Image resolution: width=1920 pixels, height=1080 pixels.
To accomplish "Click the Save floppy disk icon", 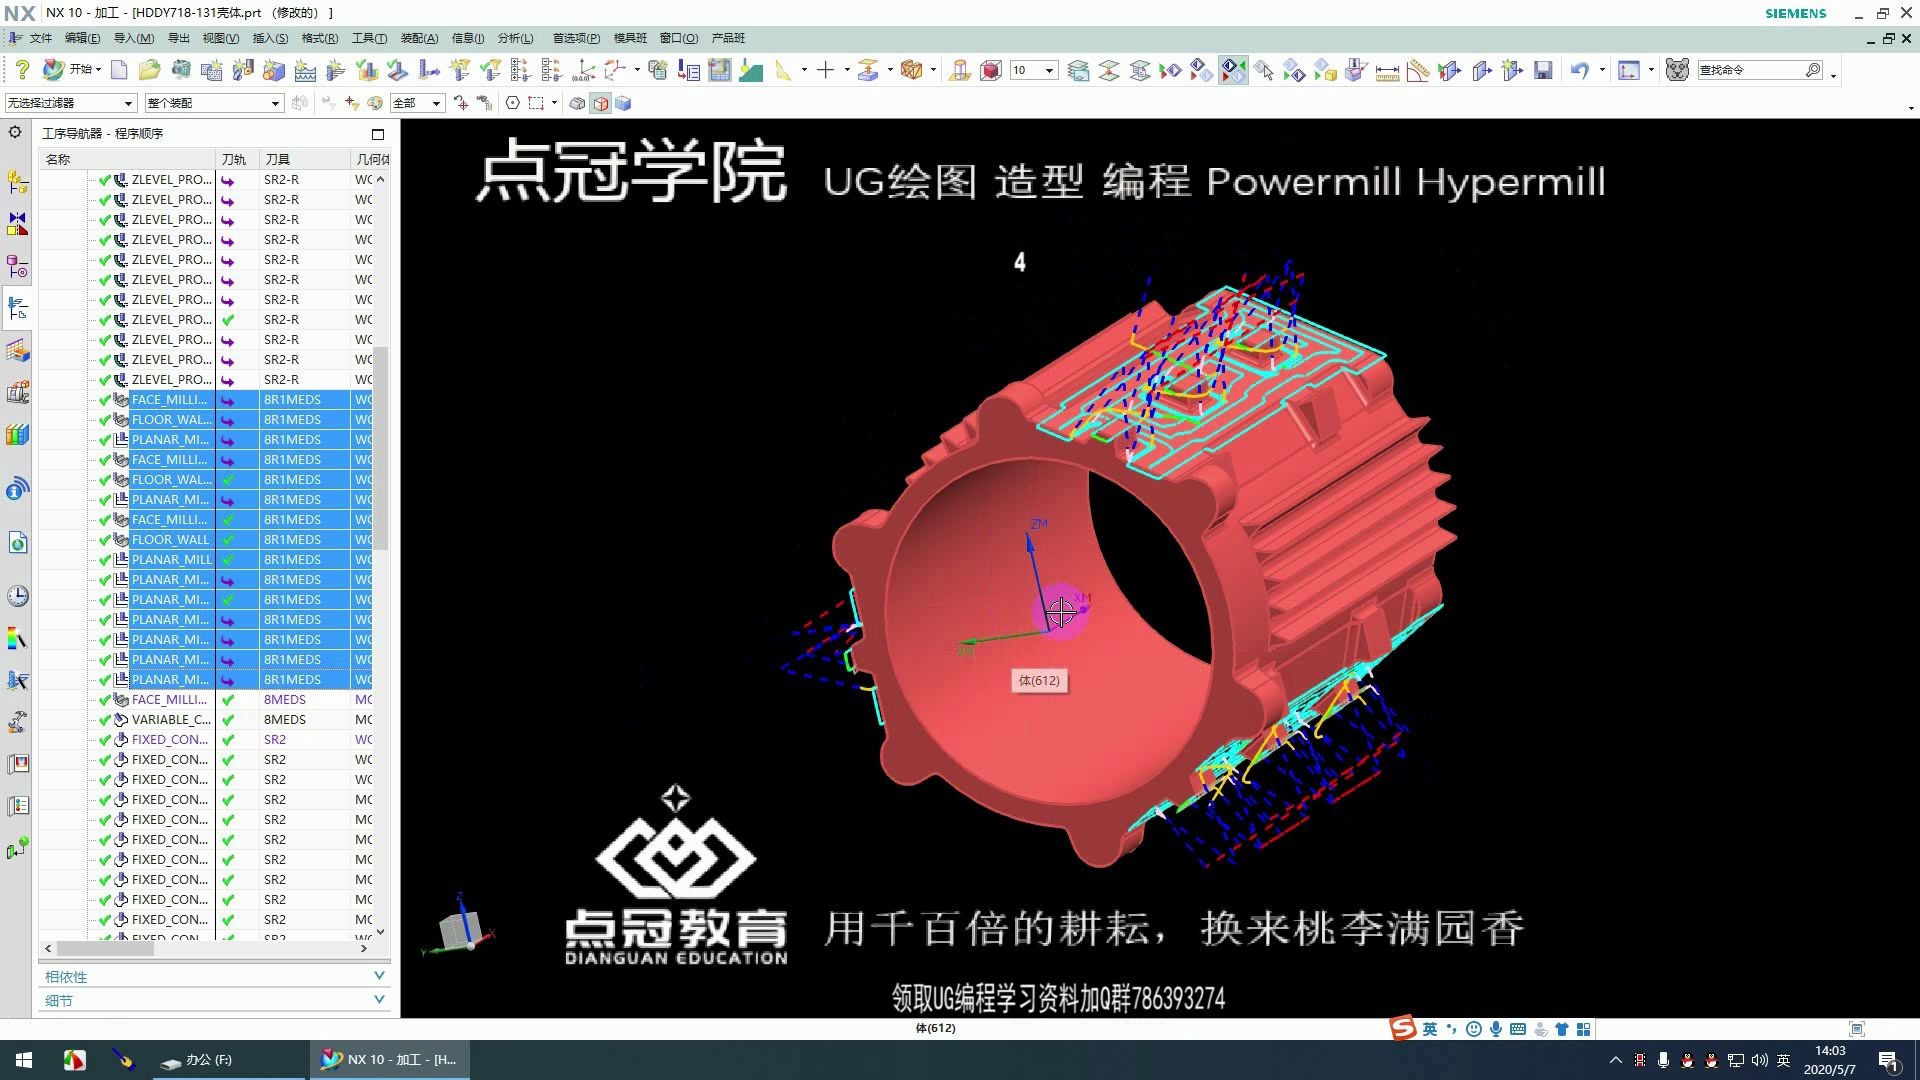I will pos(1543,70).
